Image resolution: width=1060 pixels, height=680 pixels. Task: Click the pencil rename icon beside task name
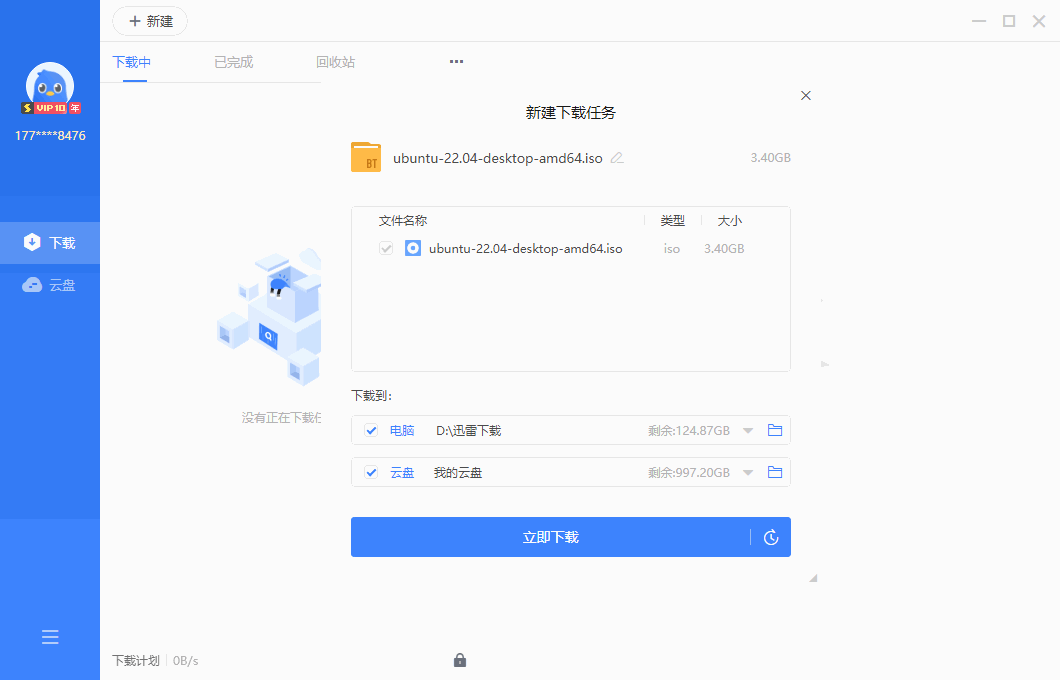tap(617, 158)
